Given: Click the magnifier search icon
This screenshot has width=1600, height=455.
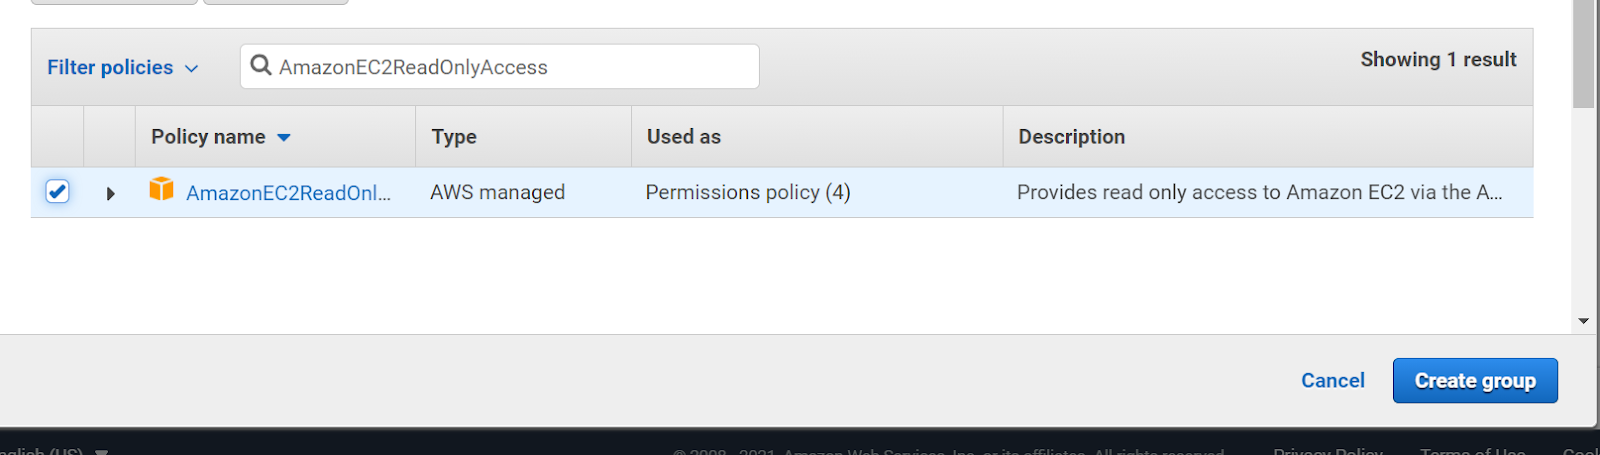Looking at the screenshot, I should coord(261,66).
